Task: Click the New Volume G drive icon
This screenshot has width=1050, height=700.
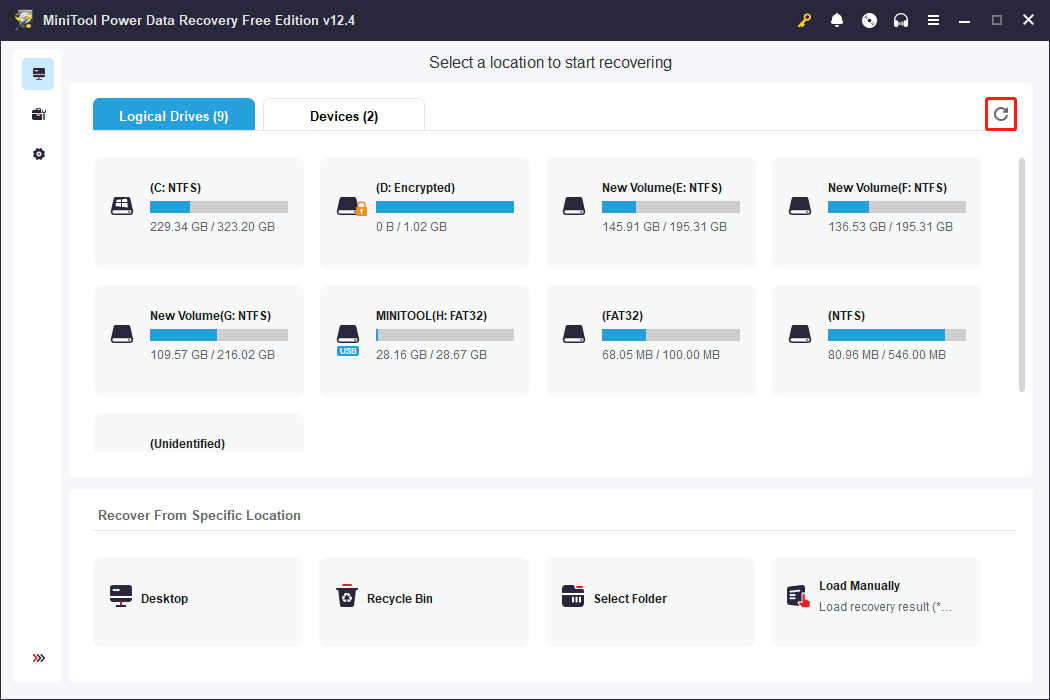Action: [x=122, y=334]
